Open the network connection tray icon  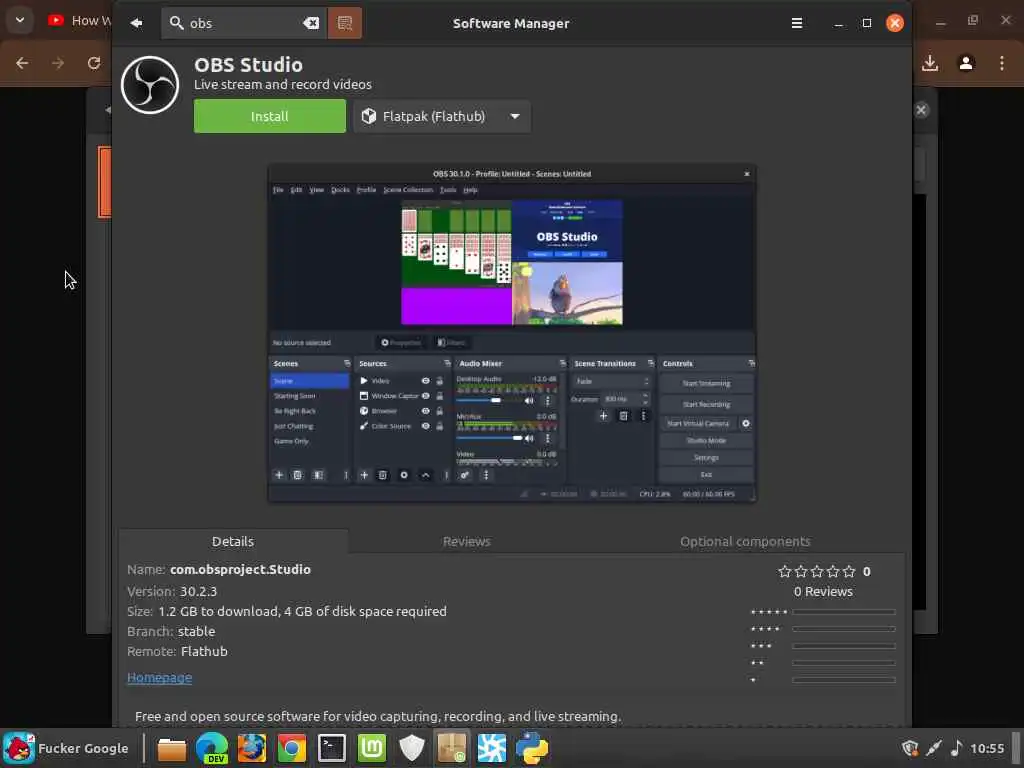[934, 748]
